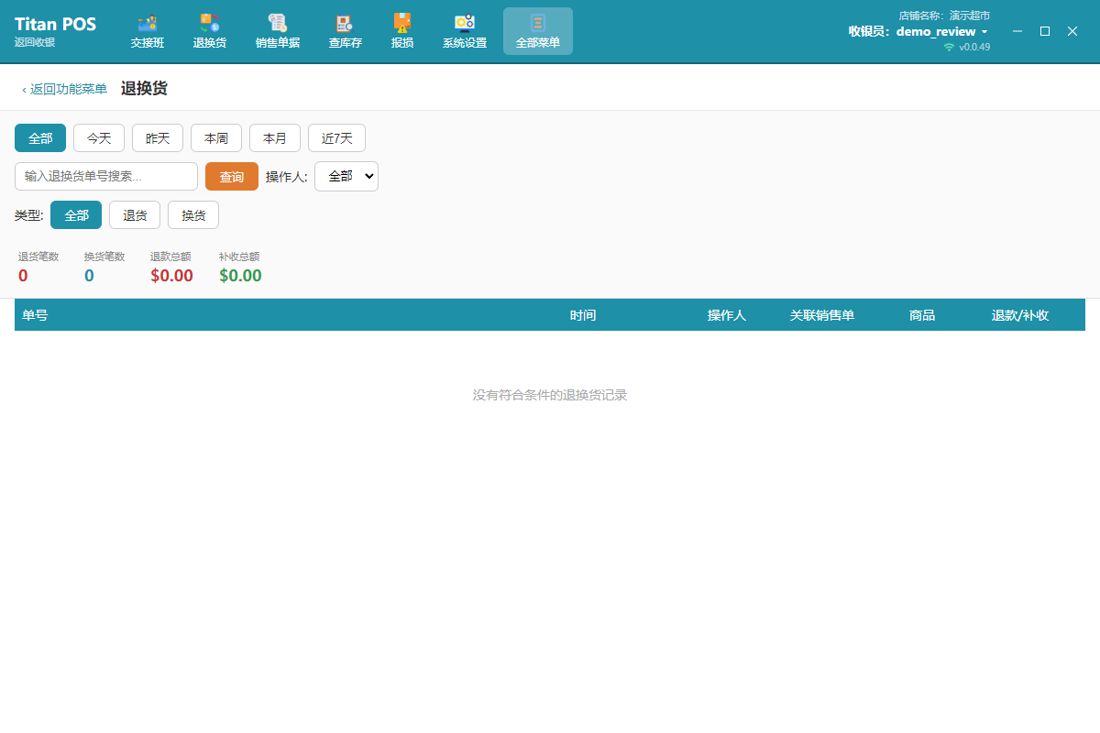
Task: Select the 全部 type filter
Action: (x=76, y=215)
